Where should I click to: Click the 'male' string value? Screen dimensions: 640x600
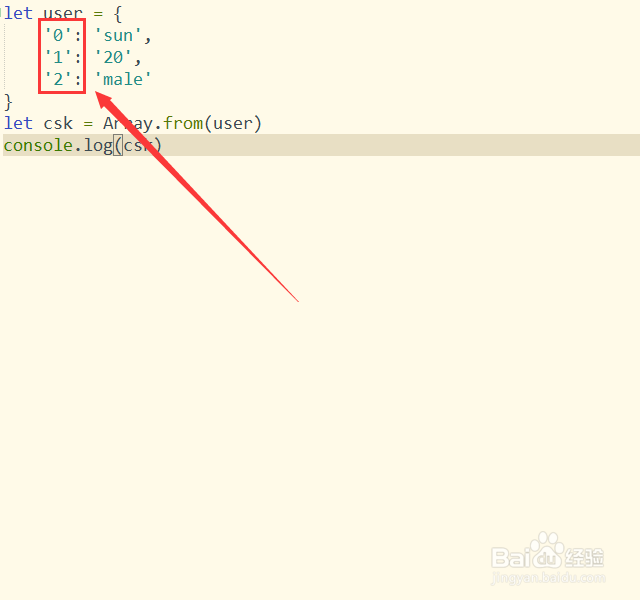point(123,80)
